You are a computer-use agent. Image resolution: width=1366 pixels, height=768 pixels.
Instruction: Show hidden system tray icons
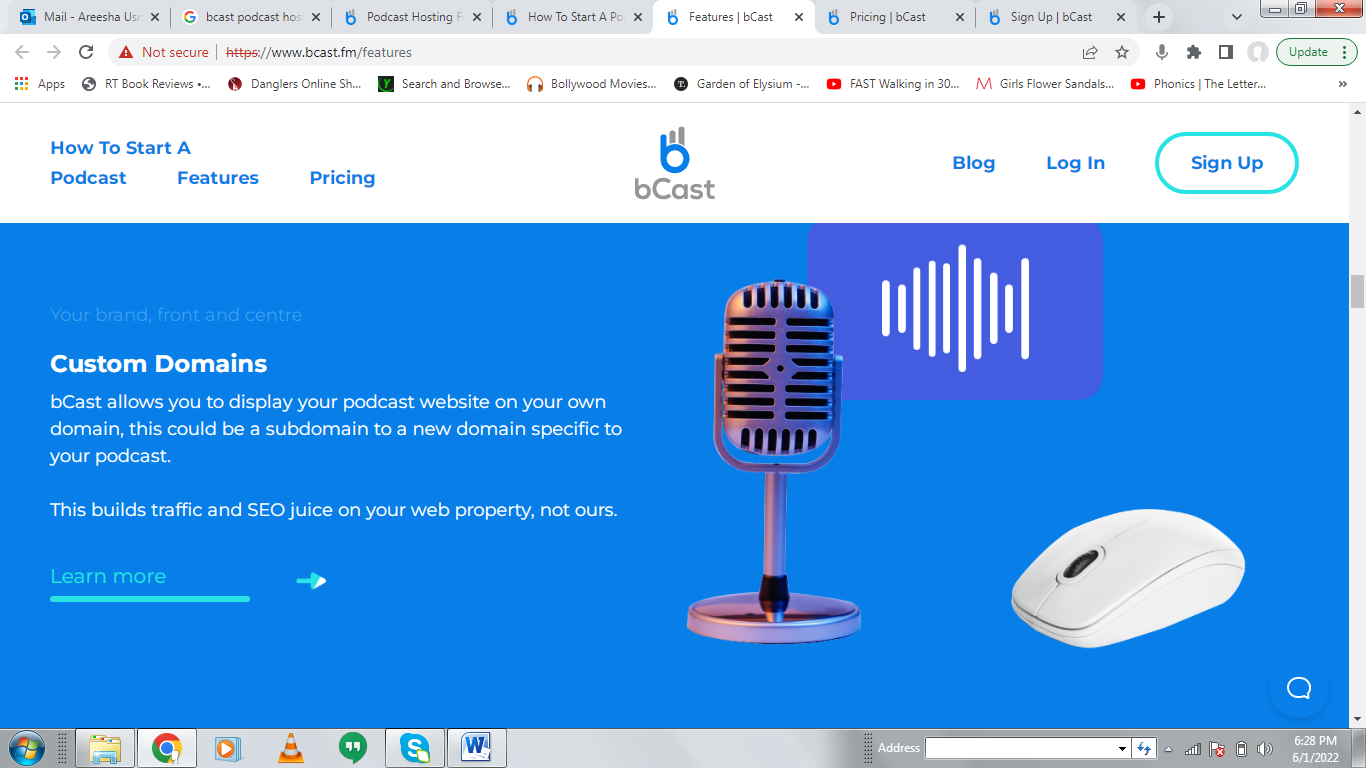(x=1168, y=748)
